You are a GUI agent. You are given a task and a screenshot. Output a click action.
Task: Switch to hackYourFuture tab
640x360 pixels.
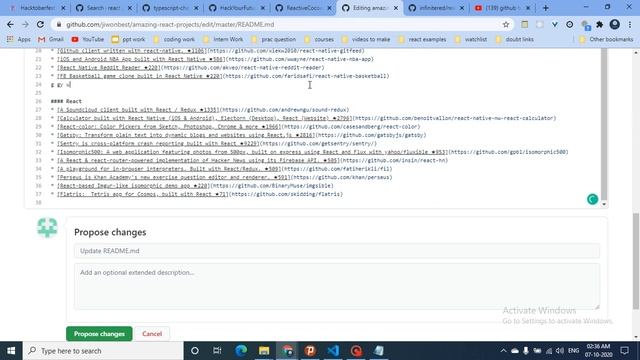coord(237,8)
